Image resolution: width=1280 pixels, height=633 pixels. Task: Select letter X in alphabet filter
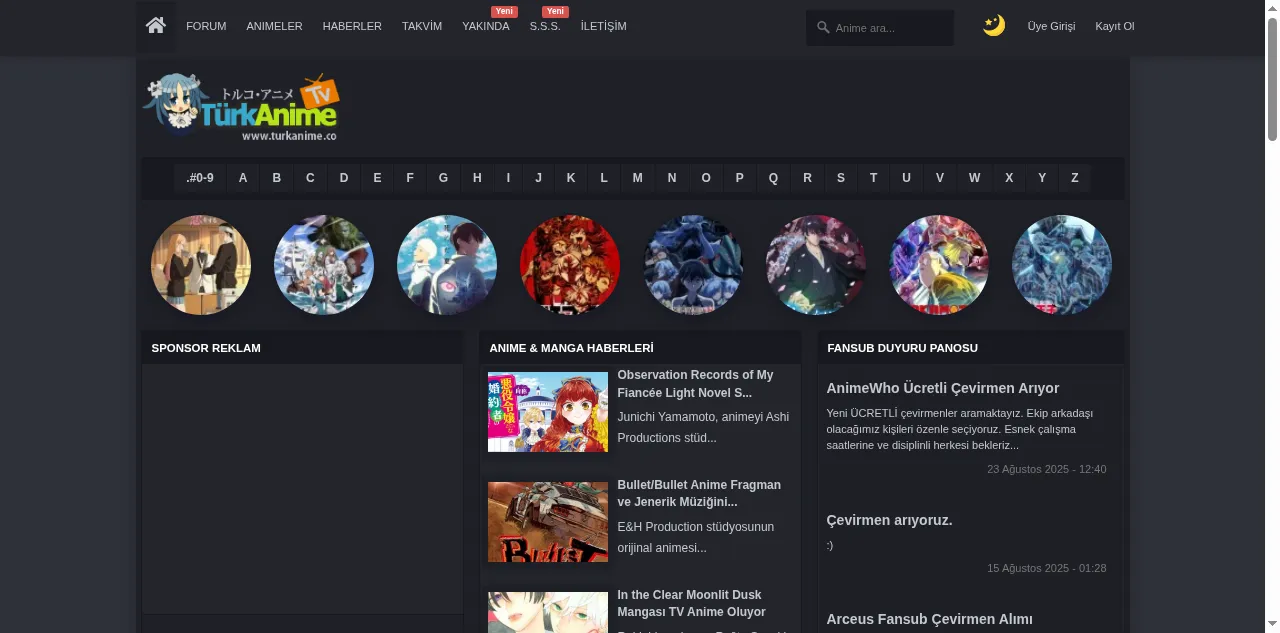coord(1009,178)
